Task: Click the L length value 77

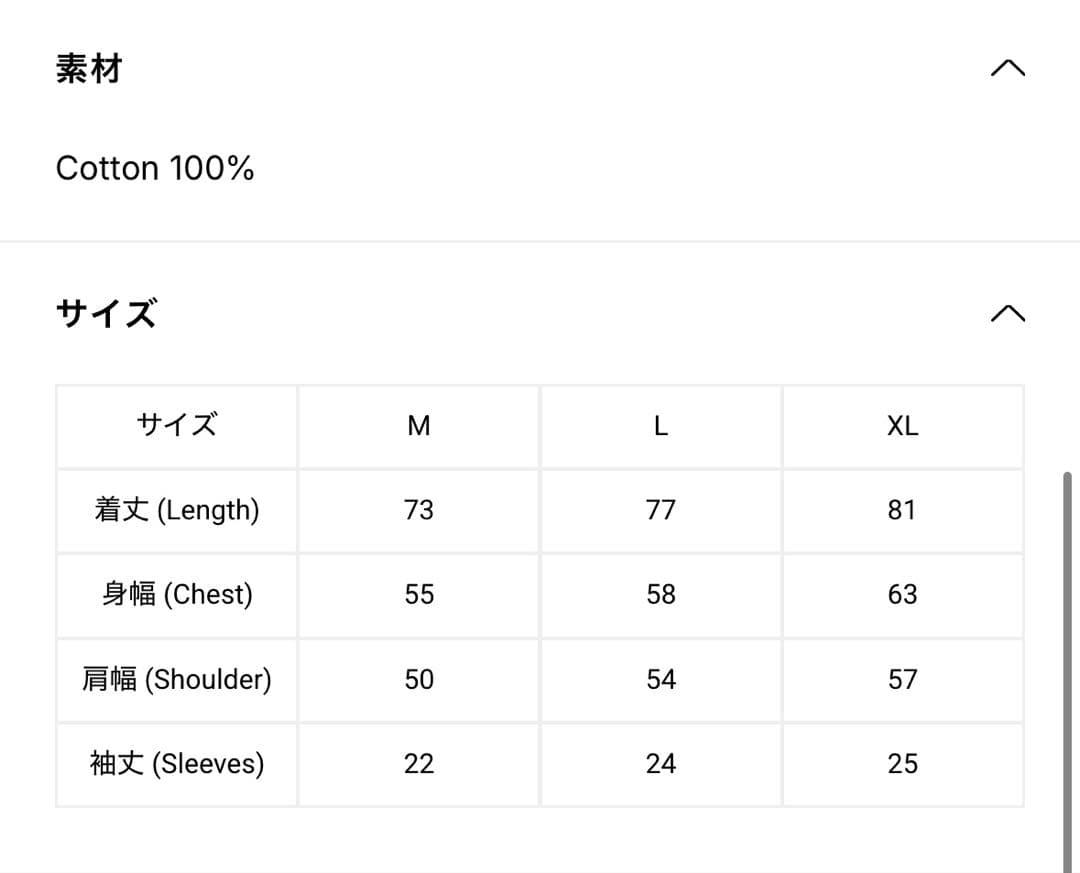Action: 660,510
